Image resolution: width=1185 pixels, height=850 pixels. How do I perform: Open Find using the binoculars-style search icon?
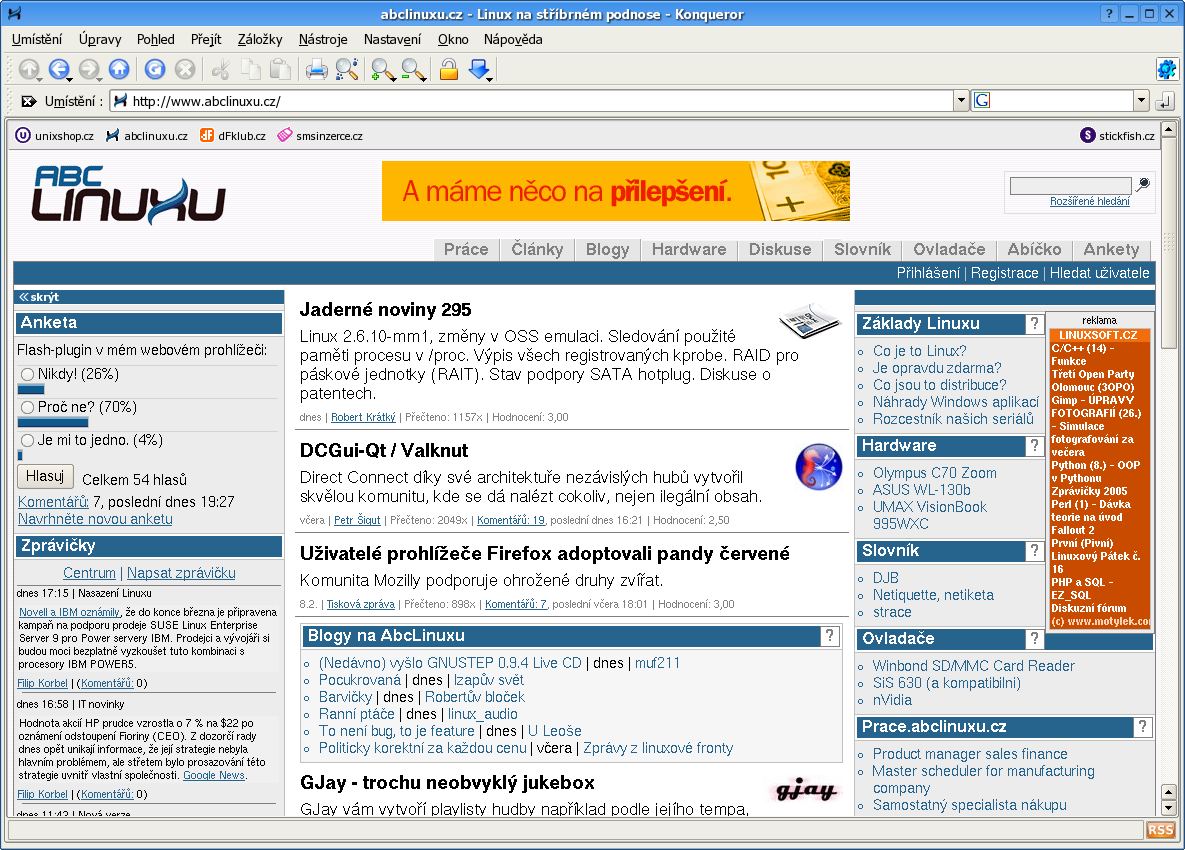click(347, 70)
